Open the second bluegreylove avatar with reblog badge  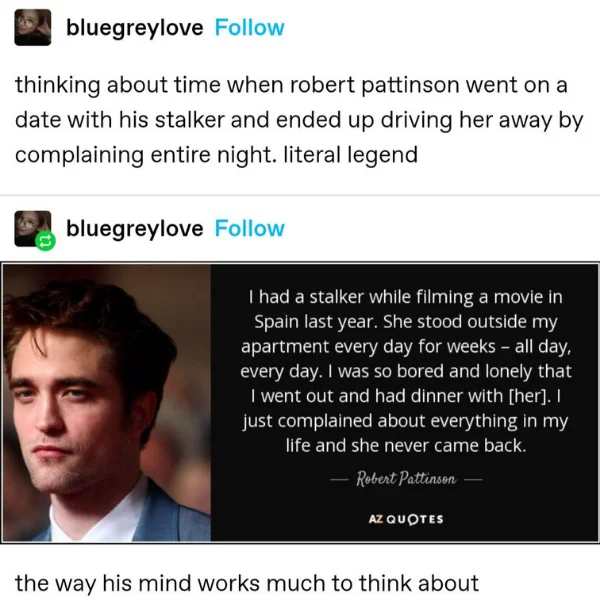33,229
